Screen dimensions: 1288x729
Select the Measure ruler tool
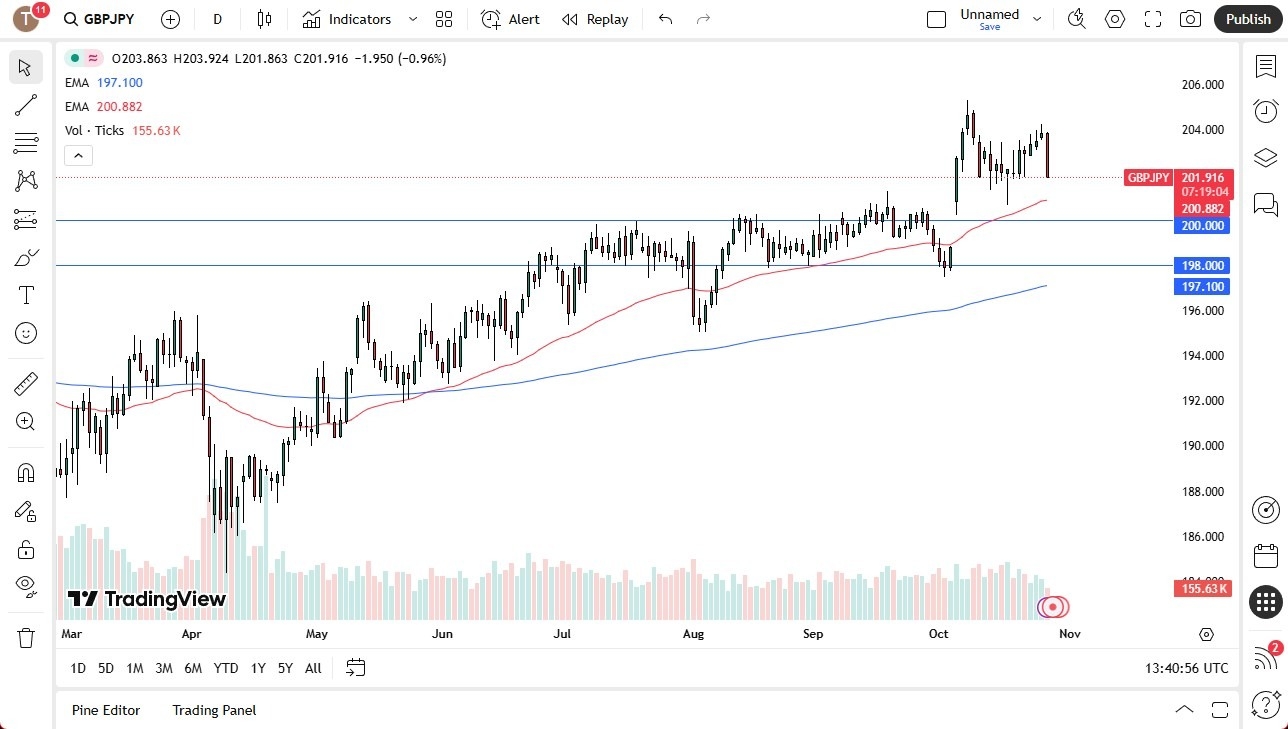pos(26,383)
